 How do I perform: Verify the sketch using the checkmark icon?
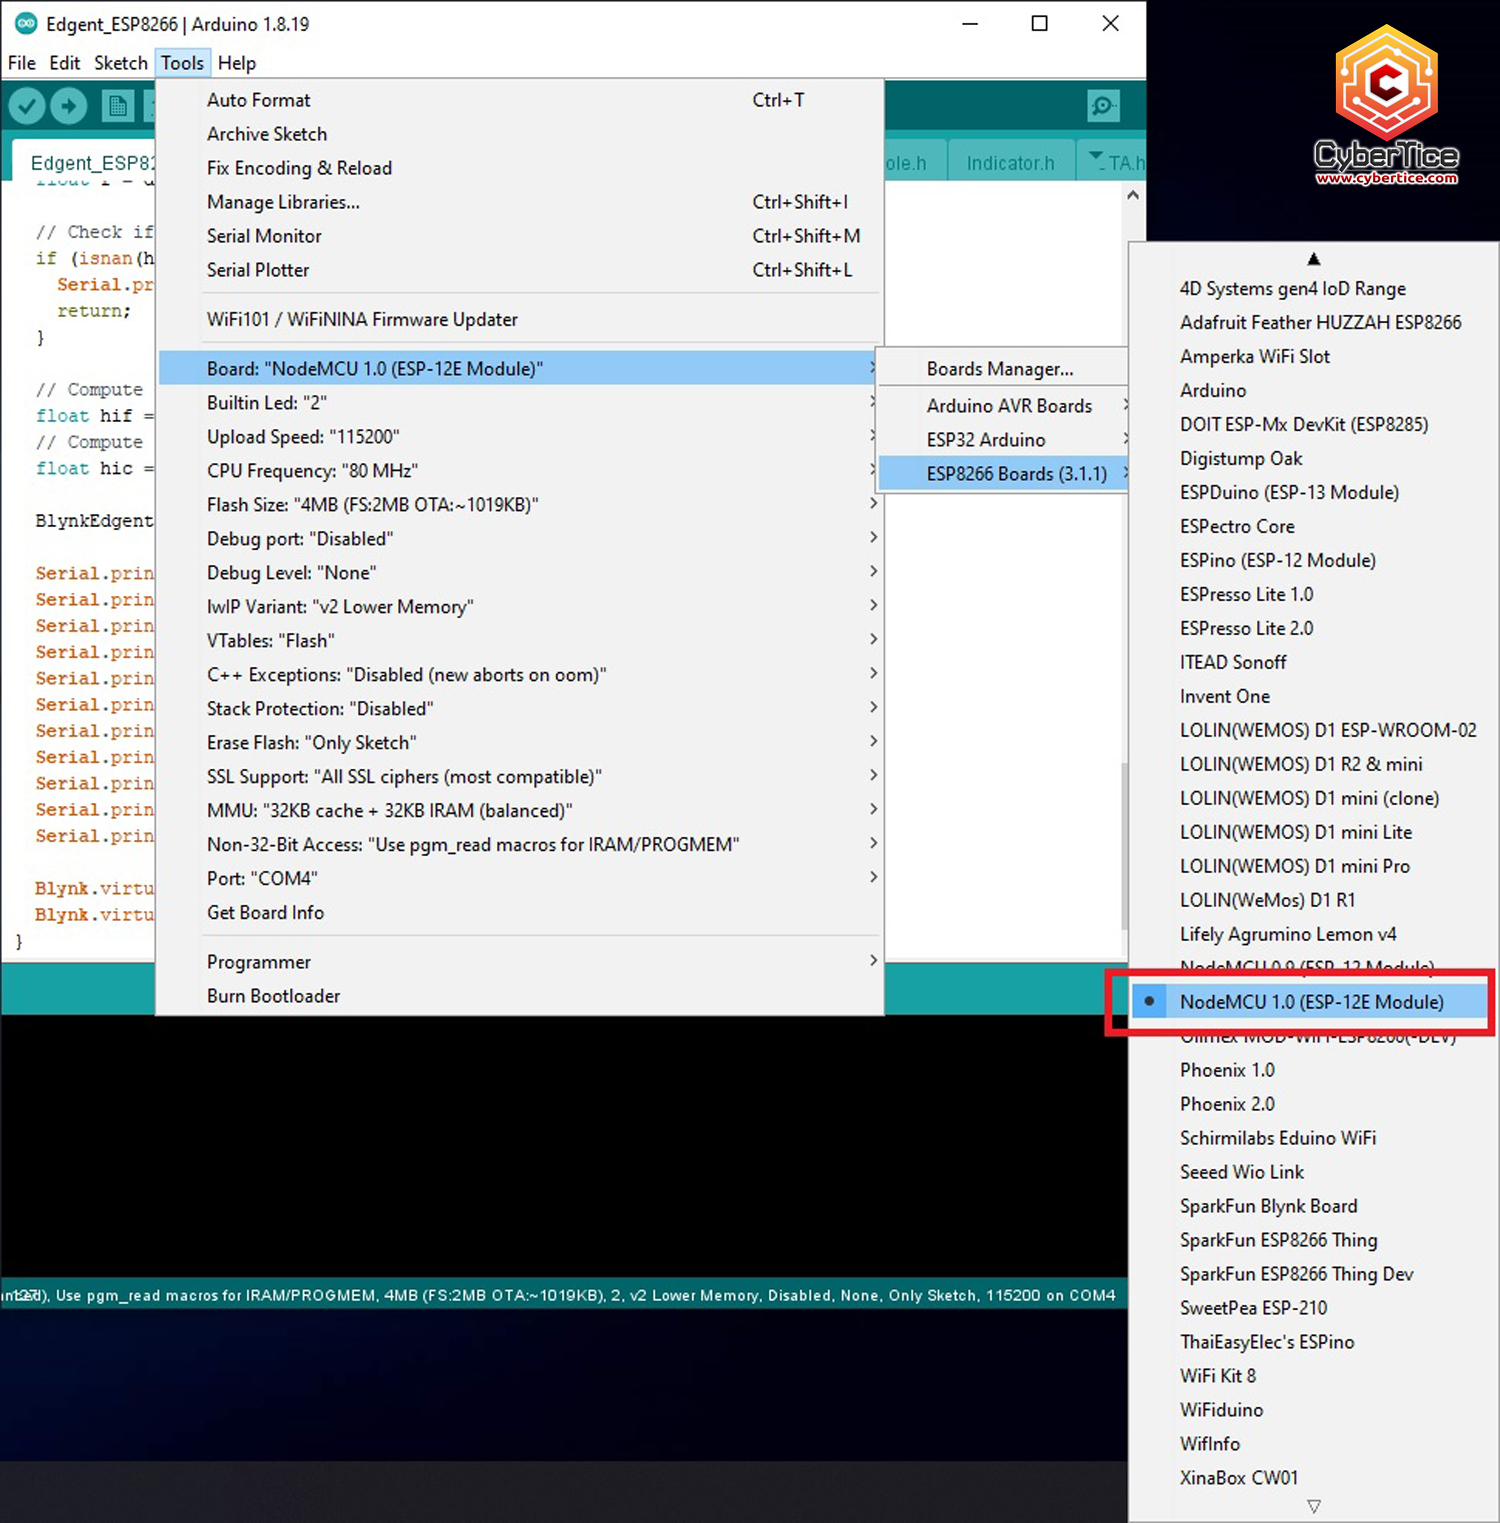(27, 105)
